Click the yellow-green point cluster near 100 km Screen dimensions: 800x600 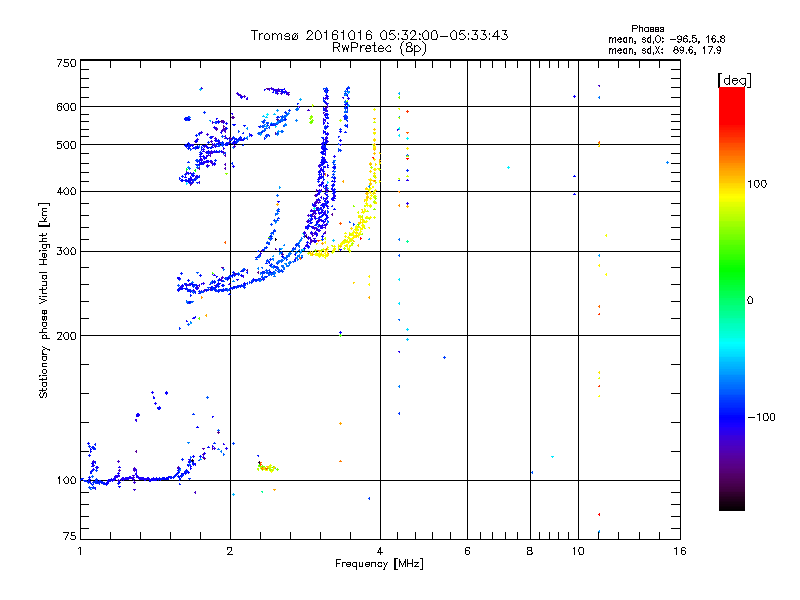(267, 467)
